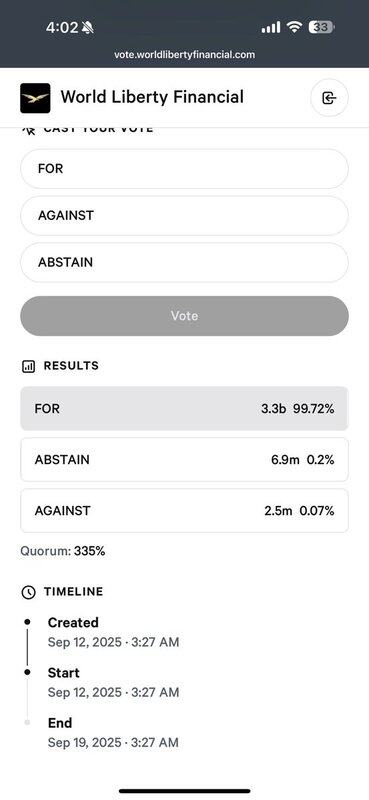
Task: Open the FOR result row showing 99.72%
Action: click(184, 408)
